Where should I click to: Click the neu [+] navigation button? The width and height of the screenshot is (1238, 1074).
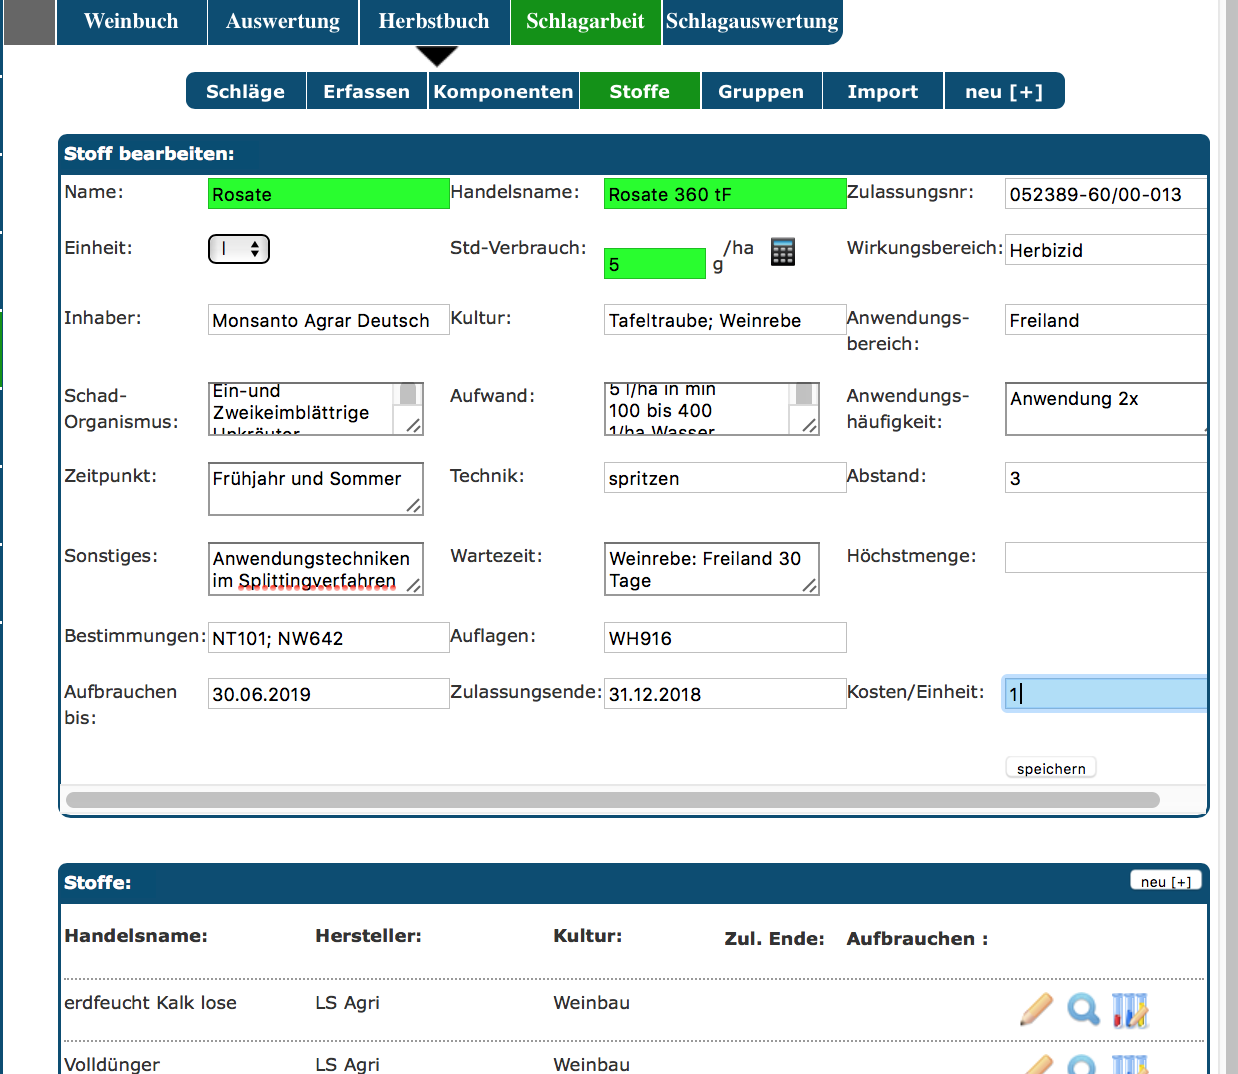point(1003,91)
